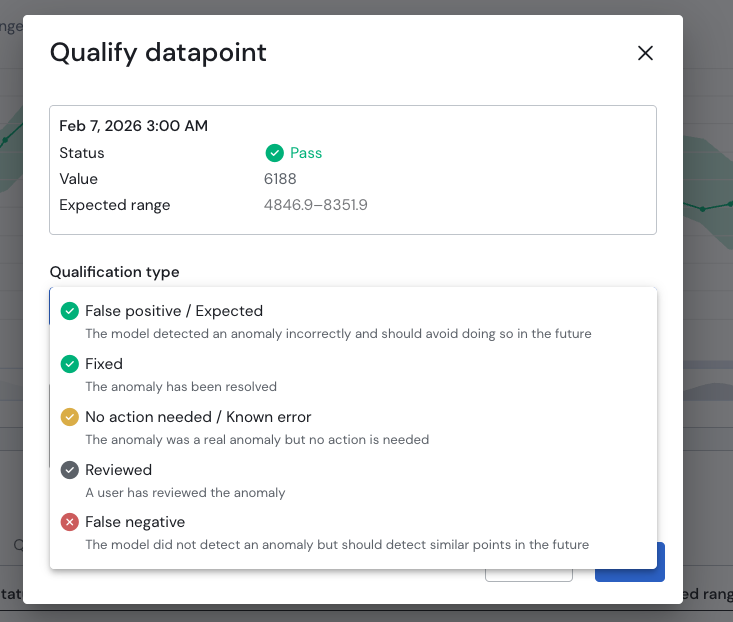Click the green Pass status icon
This screenshot has width=733, height=622.
pyautogui.click(x=274, y=153)
